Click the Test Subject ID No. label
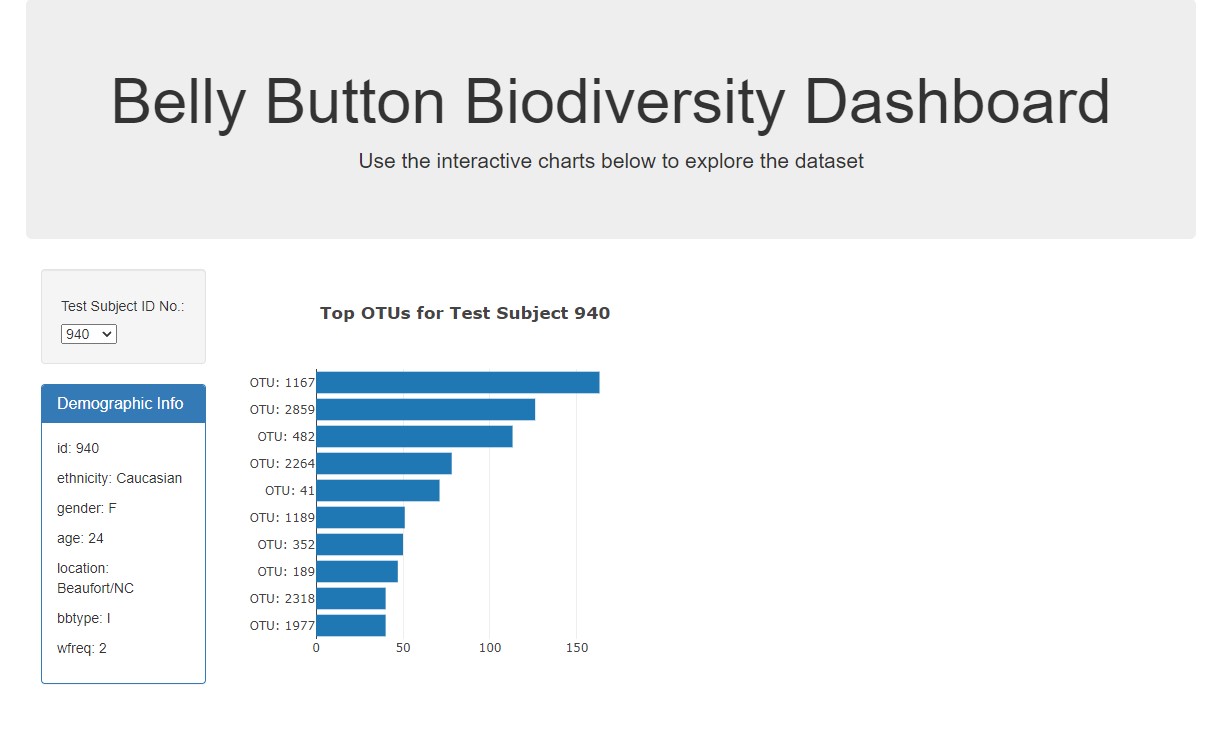 123,306
